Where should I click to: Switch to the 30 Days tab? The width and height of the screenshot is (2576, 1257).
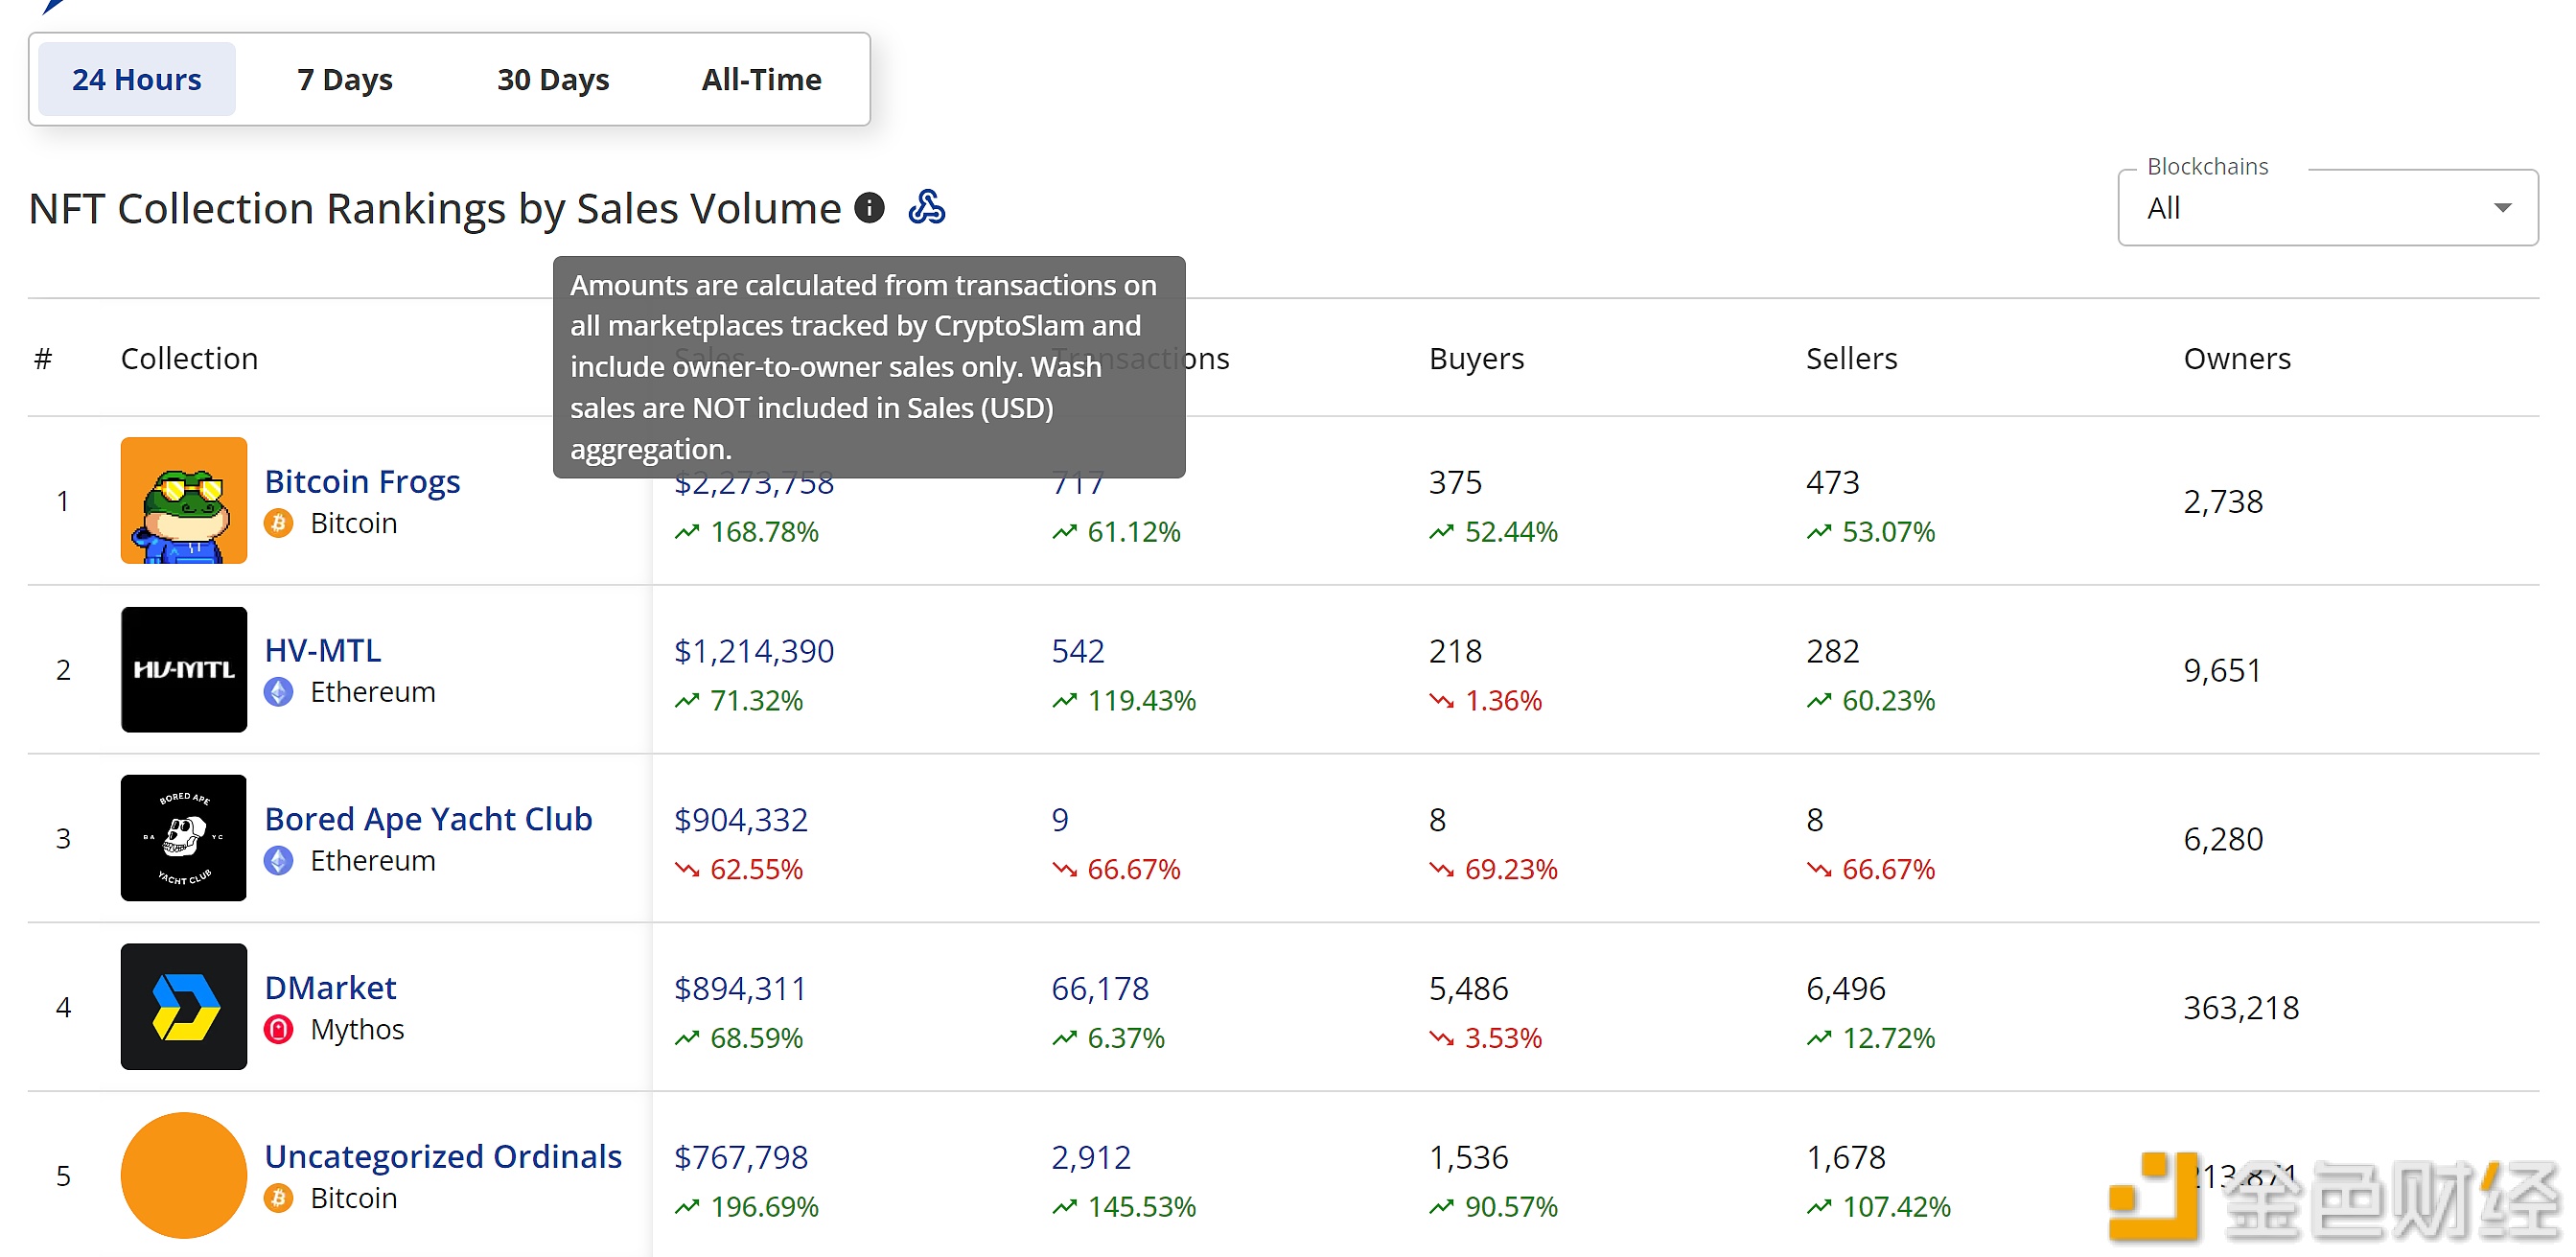(553, 79)
